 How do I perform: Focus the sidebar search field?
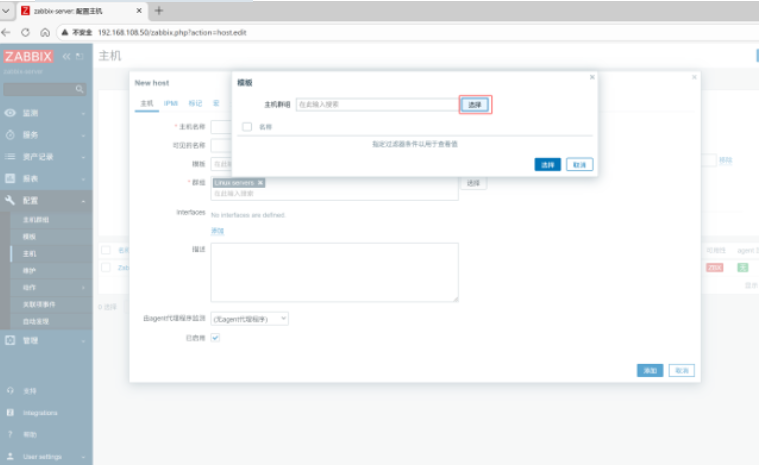tap(45, 89)
